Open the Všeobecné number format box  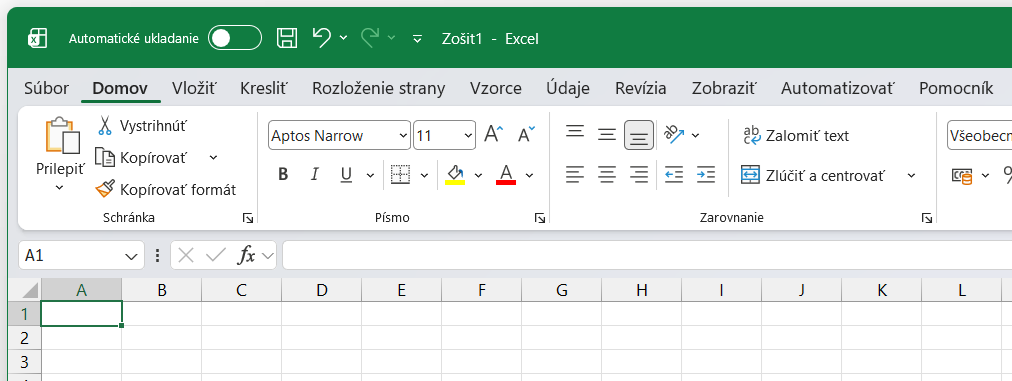pyautogui.click(x=979, y=136)
